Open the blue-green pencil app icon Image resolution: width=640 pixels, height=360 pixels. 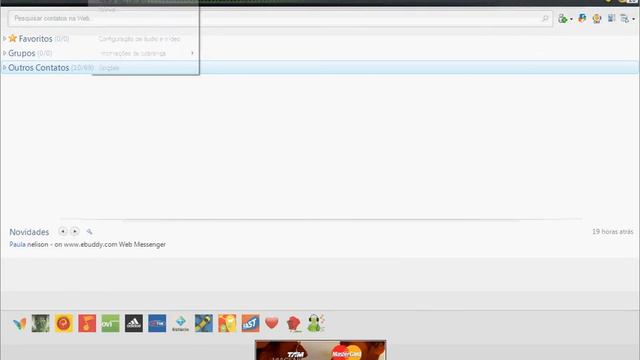(204, 323)
